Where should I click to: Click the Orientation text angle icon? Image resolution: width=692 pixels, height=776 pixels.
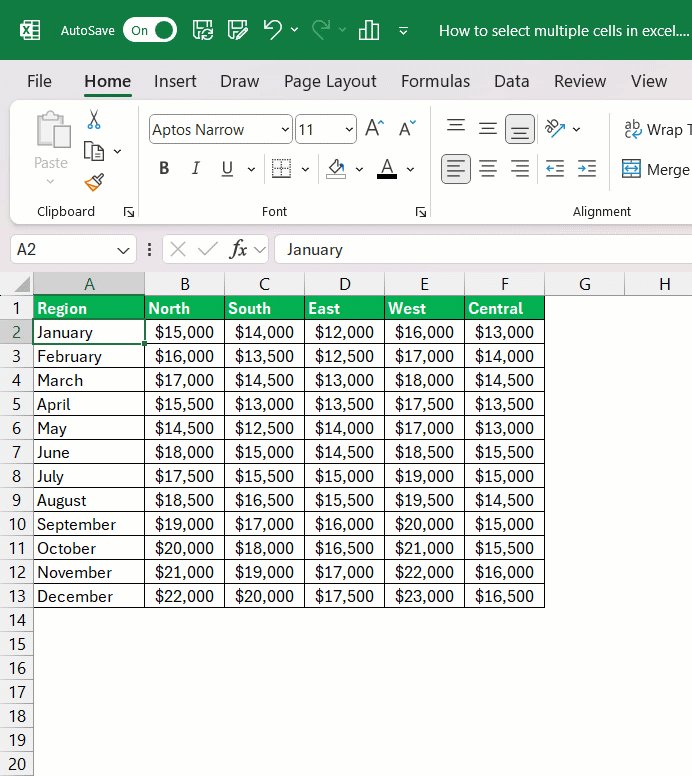click(x=555, y=128)
